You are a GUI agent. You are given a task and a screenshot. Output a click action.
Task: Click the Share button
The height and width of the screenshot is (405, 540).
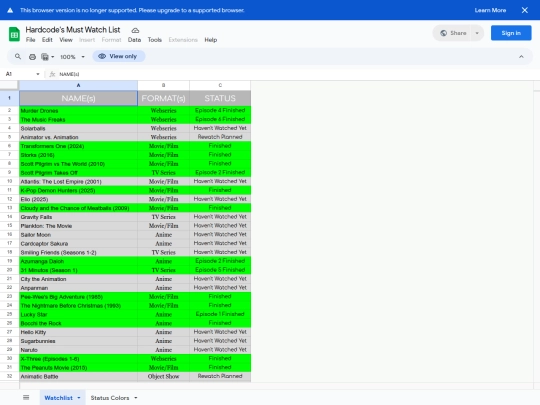coord(453,33)
